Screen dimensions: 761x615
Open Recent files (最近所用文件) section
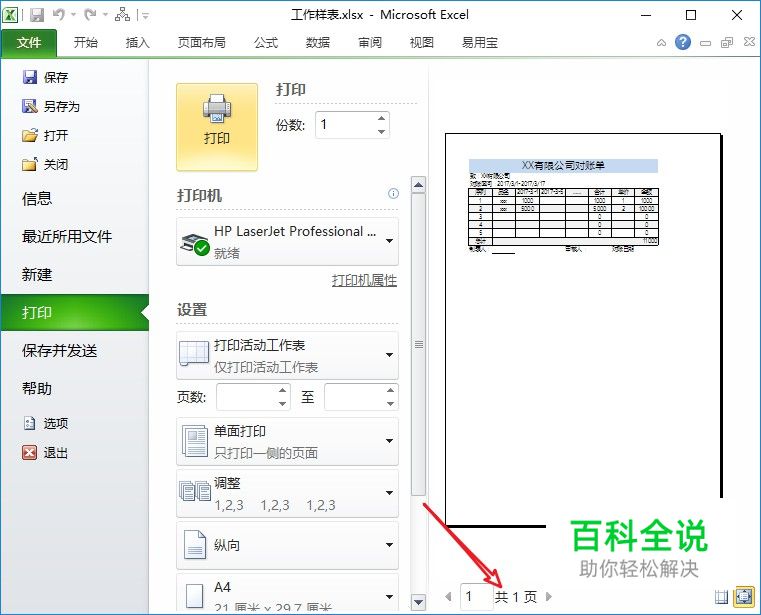[67, 236]
